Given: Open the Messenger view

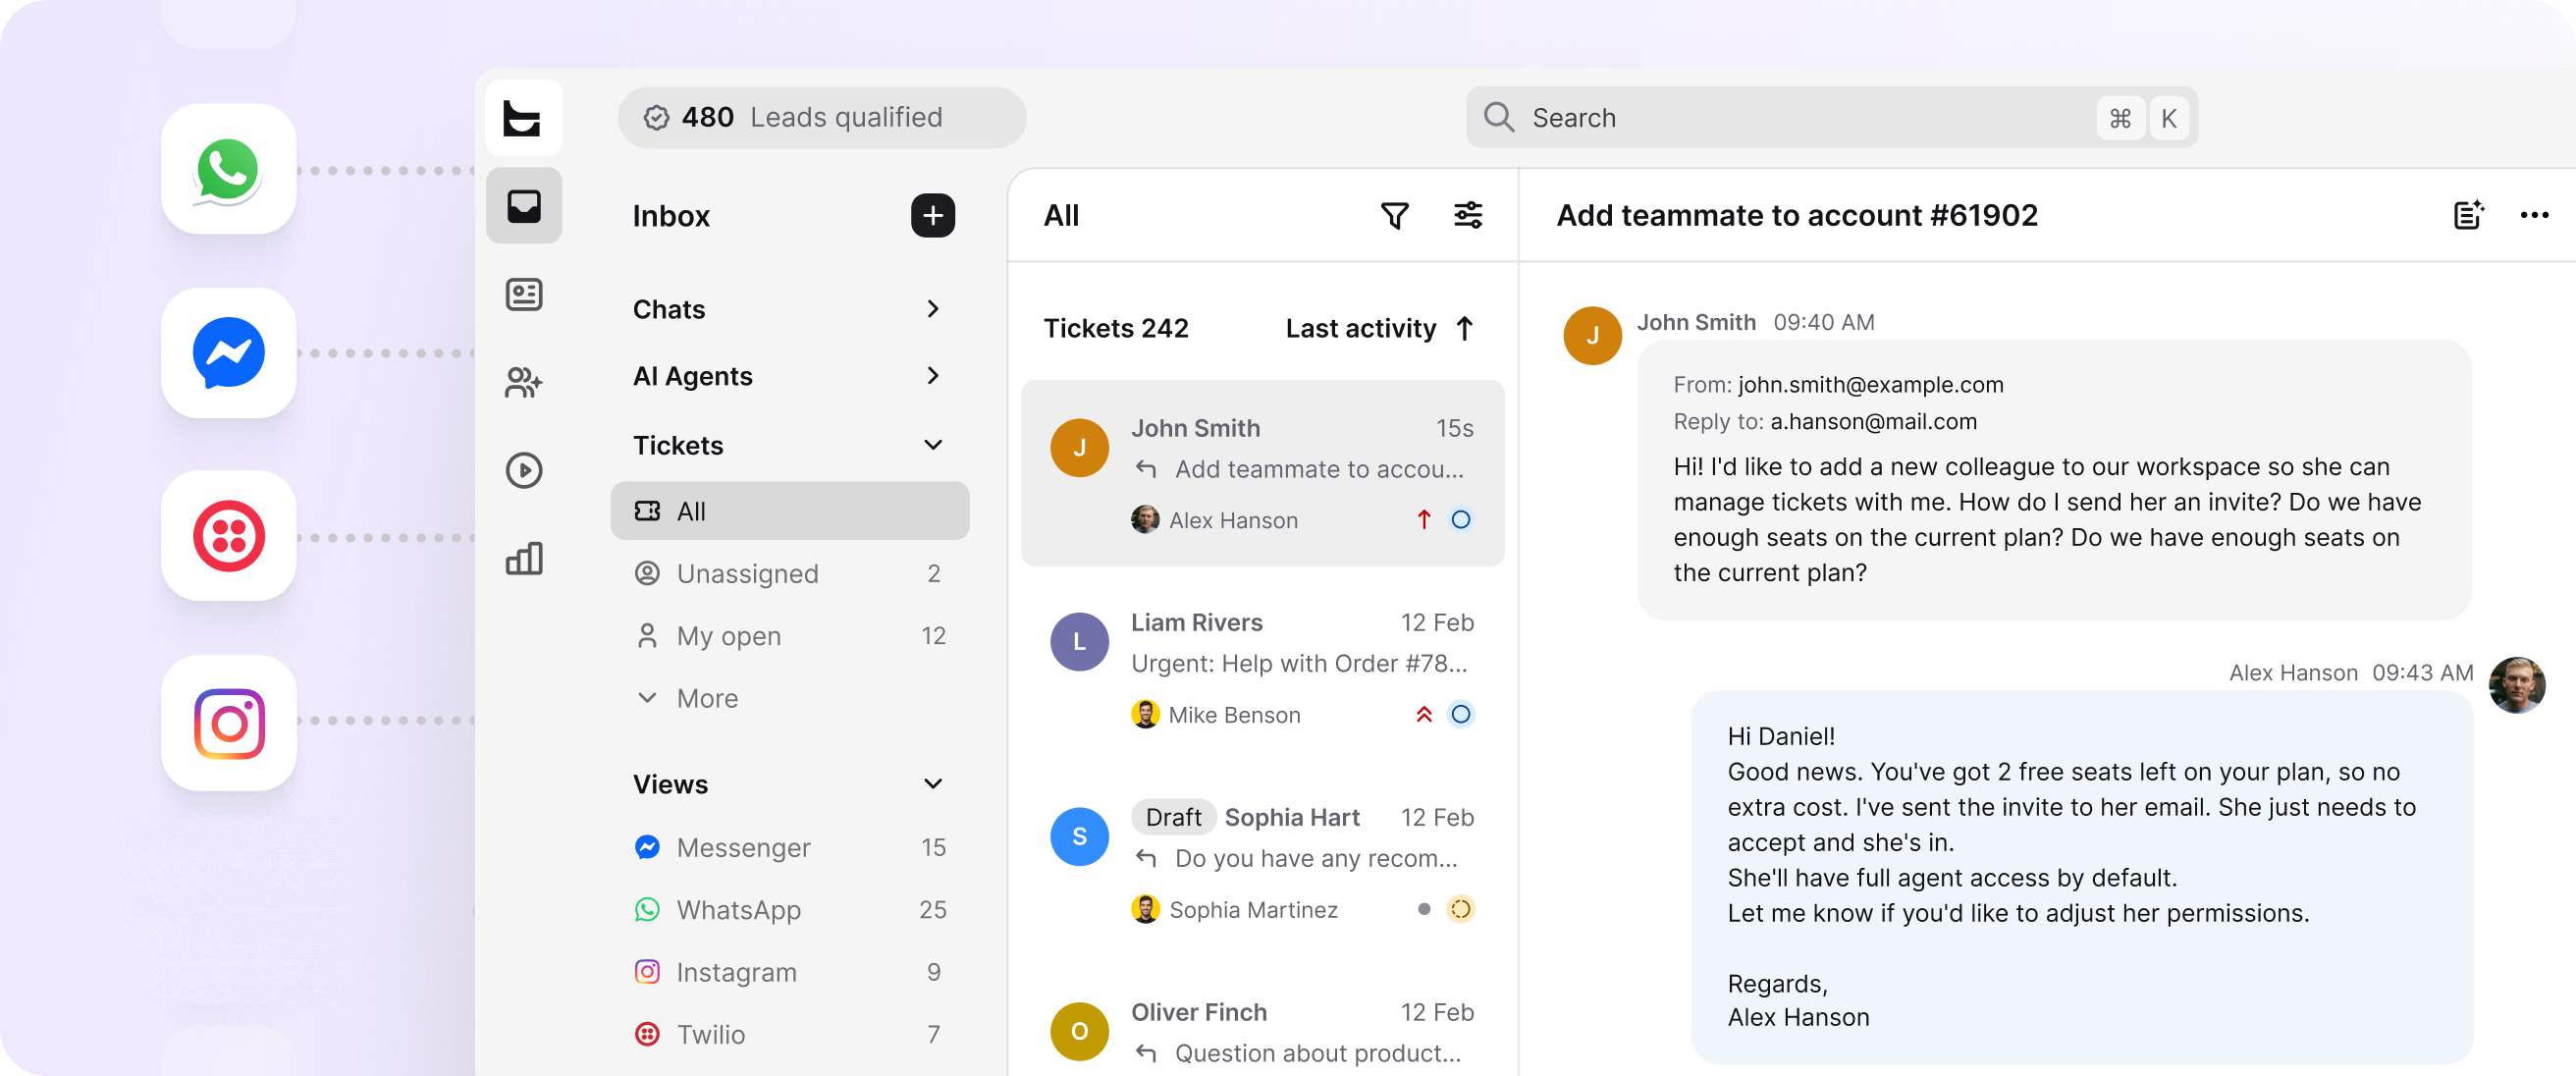Looking at the screenshot, I should 789,847.
